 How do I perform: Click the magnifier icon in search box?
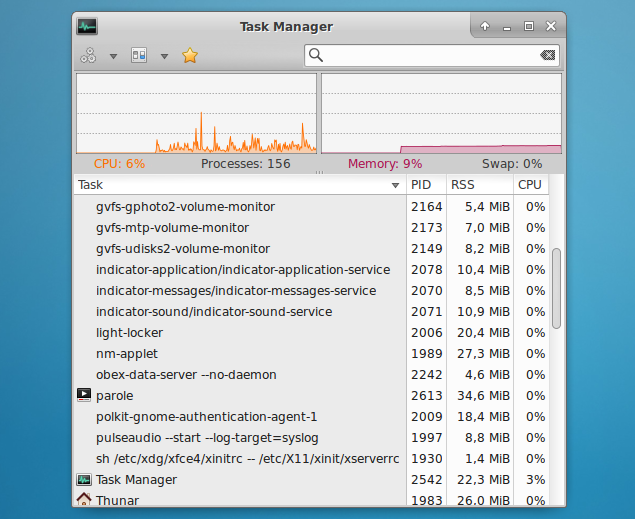click(316, 55)
